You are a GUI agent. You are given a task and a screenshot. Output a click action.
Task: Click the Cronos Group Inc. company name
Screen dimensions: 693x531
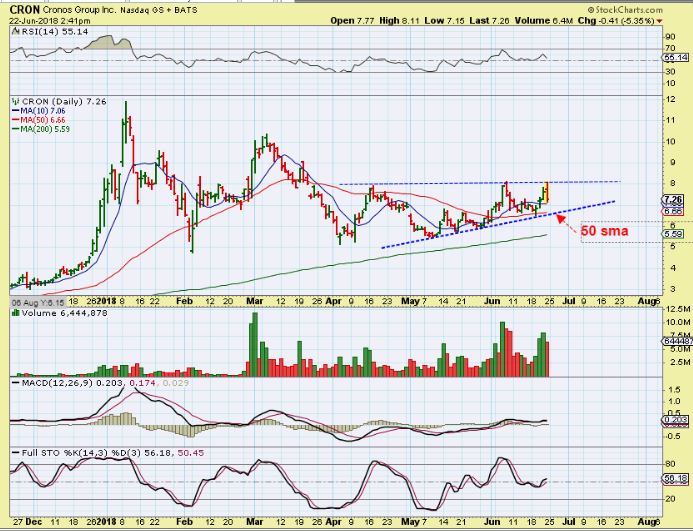(x=78, y=10)
